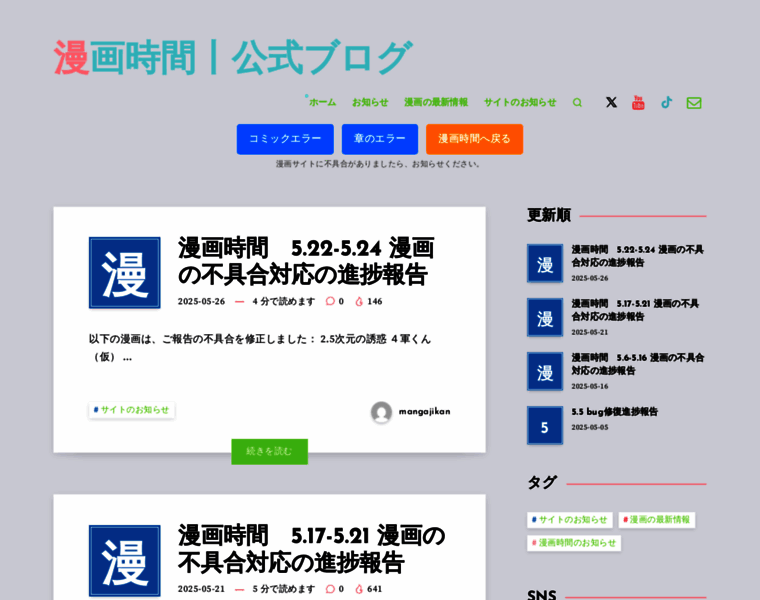Viewport: 760px width, 600px height.
Task: Click the comment count icon on 5.22-5.24 post
Action: tap(330, 301)
